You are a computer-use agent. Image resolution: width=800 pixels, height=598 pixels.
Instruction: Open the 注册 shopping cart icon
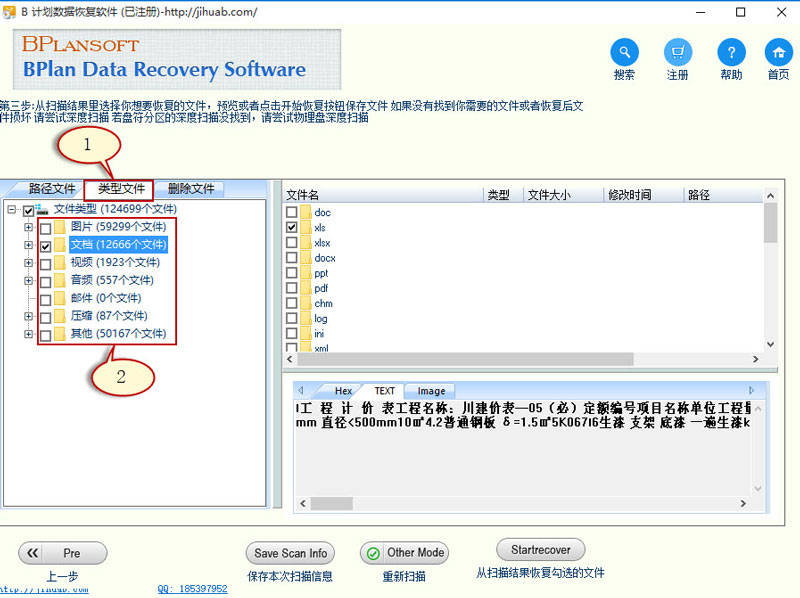677,52
